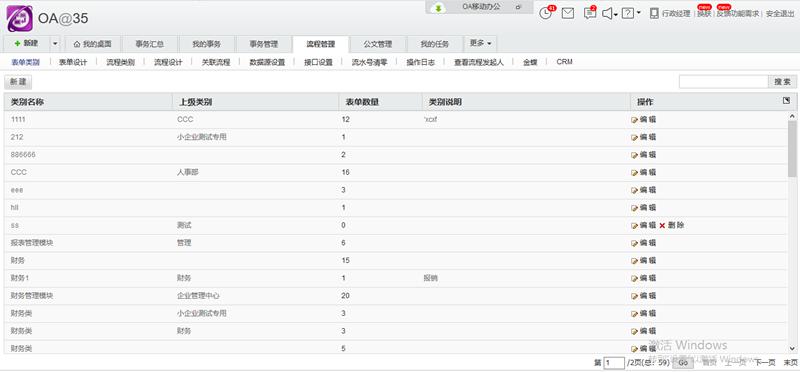
Task: Open the 查看流程发起人 submenu
Action: 479,62
